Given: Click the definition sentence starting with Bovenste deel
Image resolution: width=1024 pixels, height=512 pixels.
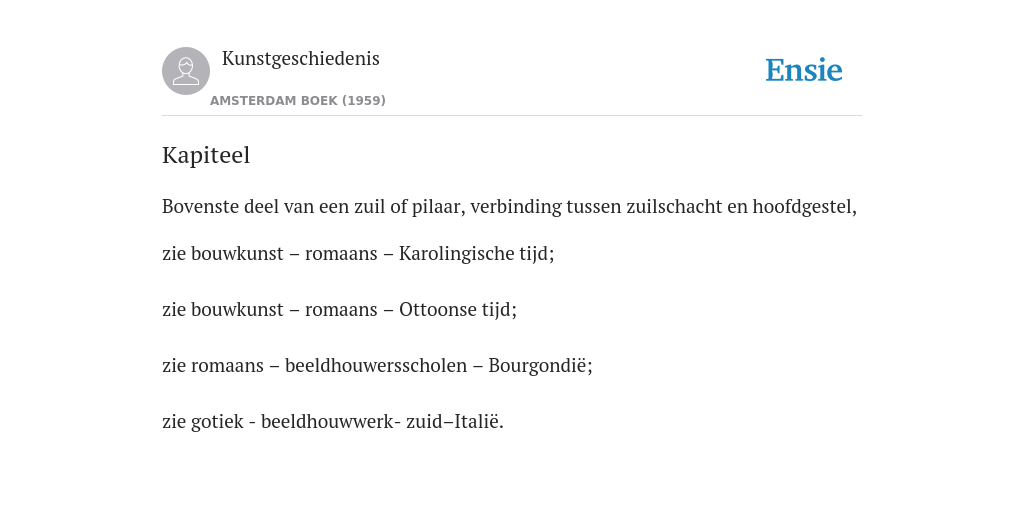Looking at the screenshot, I should 509,207.
